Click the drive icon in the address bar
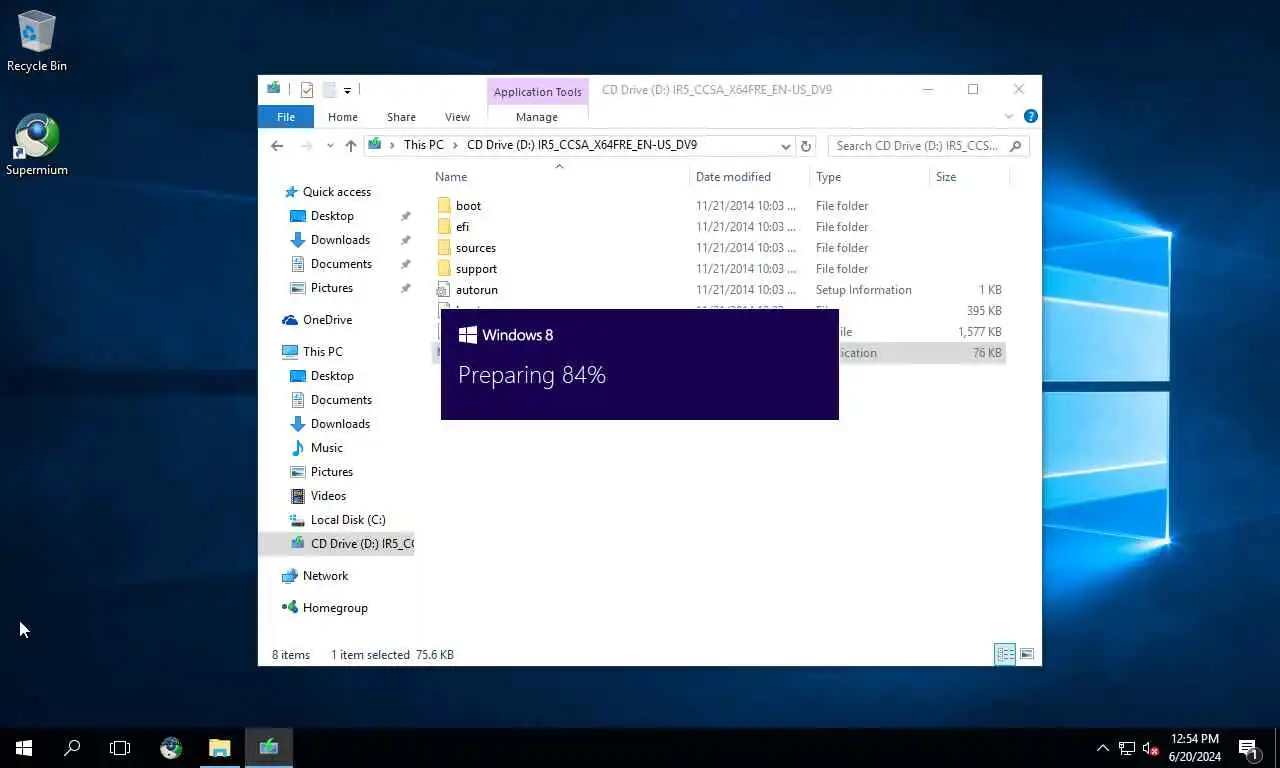Screen dimensions: 1280x768 (375, 145)
